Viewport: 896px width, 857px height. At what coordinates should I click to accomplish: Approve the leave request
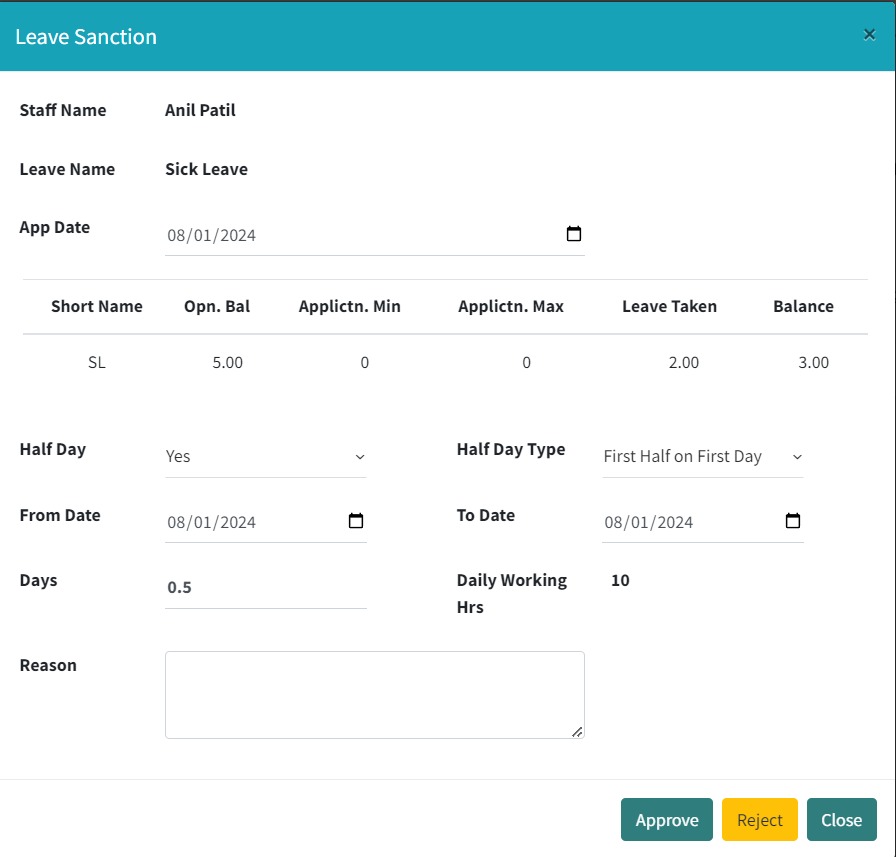click(666, 820)
